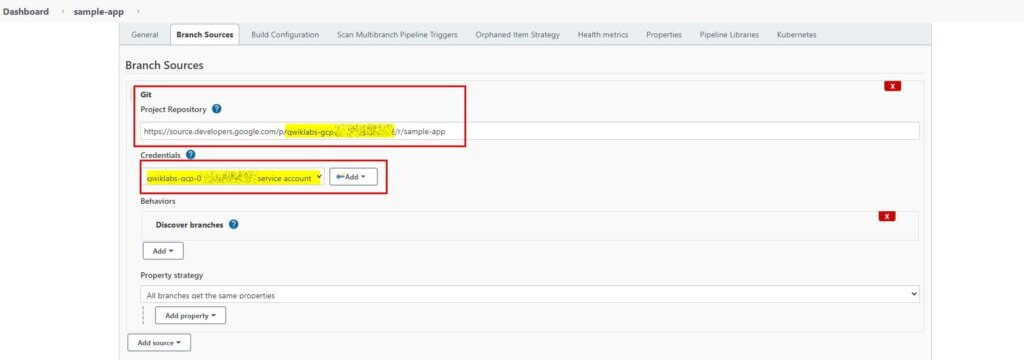Open the Health metrics tab

coord(603,35)
